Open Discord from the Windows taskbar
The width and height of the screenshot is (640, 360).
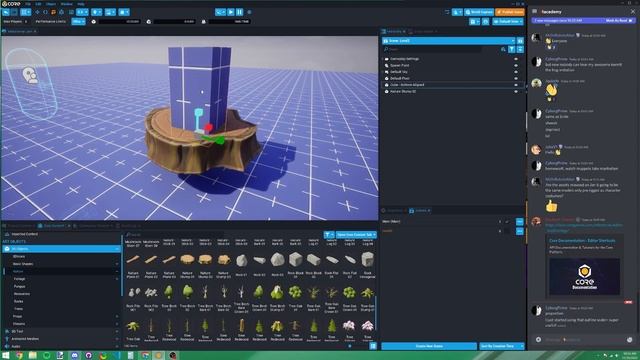coord(75,356)
